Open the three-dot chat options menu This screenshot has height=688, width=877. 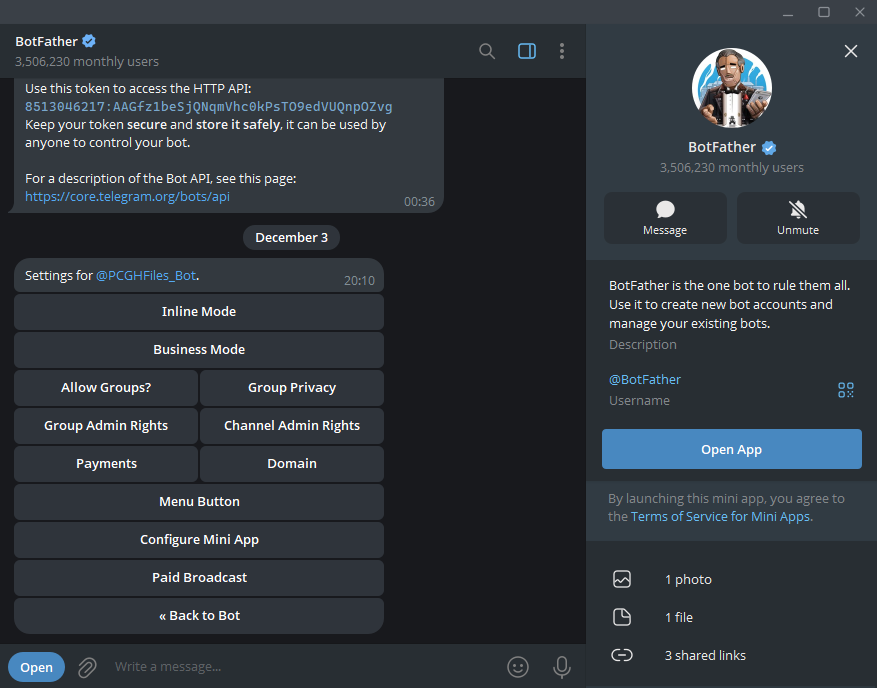point(562,51)
